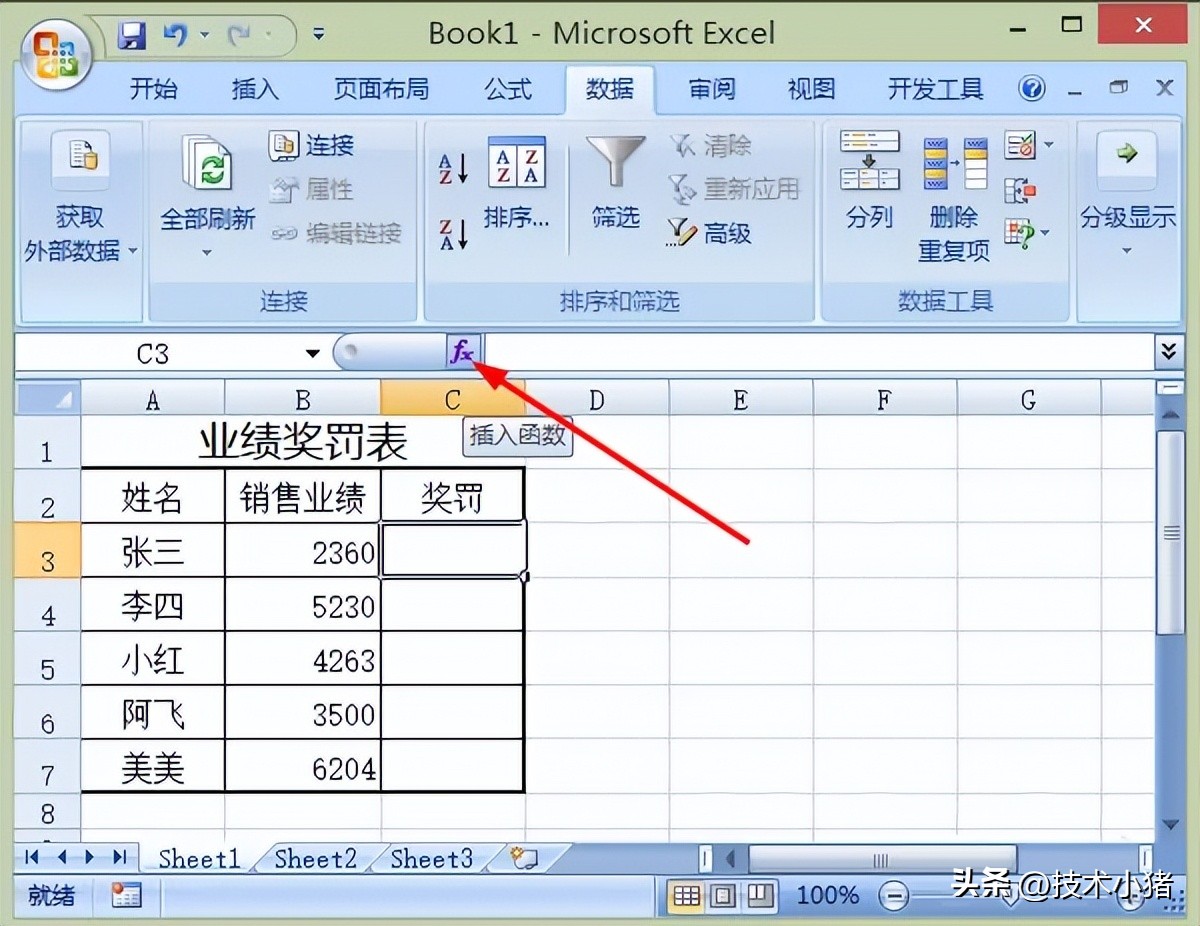Click the consolidate icon in 数据工具
The image size is (1200, 926).
(x=1020, y=190)
